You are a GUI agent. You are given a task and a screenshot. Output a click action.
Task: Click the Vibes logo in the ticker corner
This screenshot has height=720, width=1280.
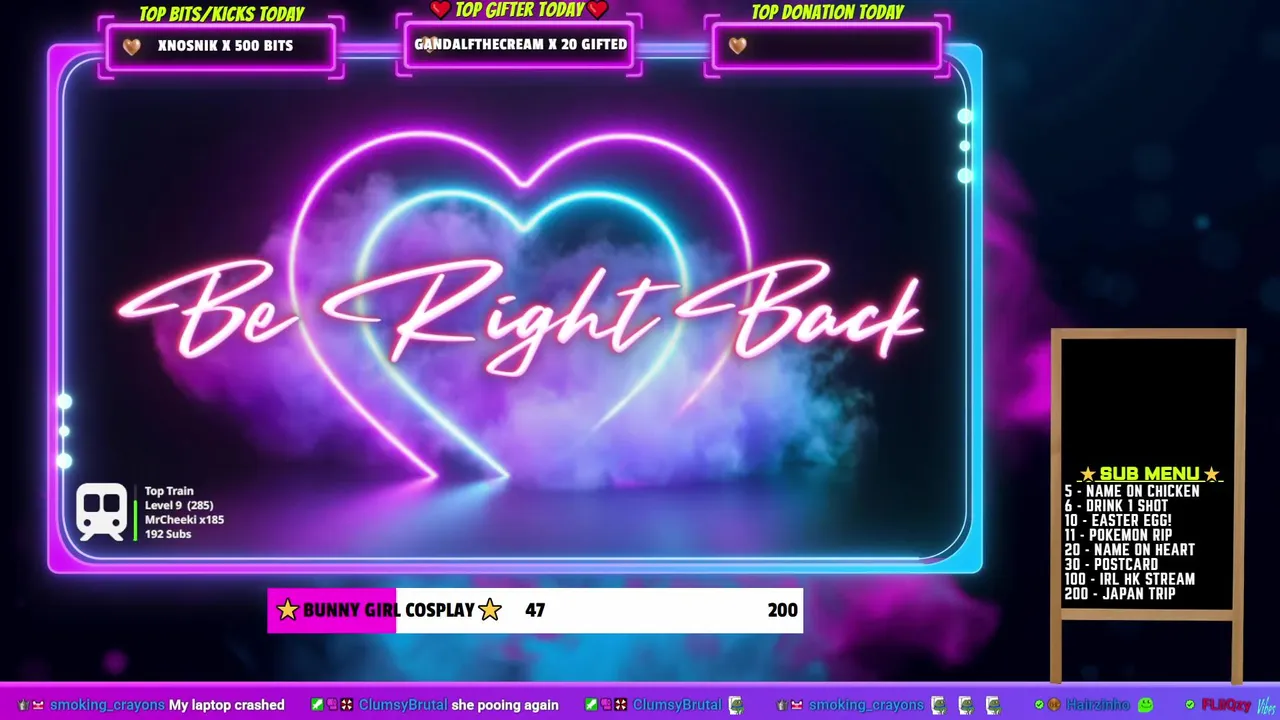click(1267, 705)
